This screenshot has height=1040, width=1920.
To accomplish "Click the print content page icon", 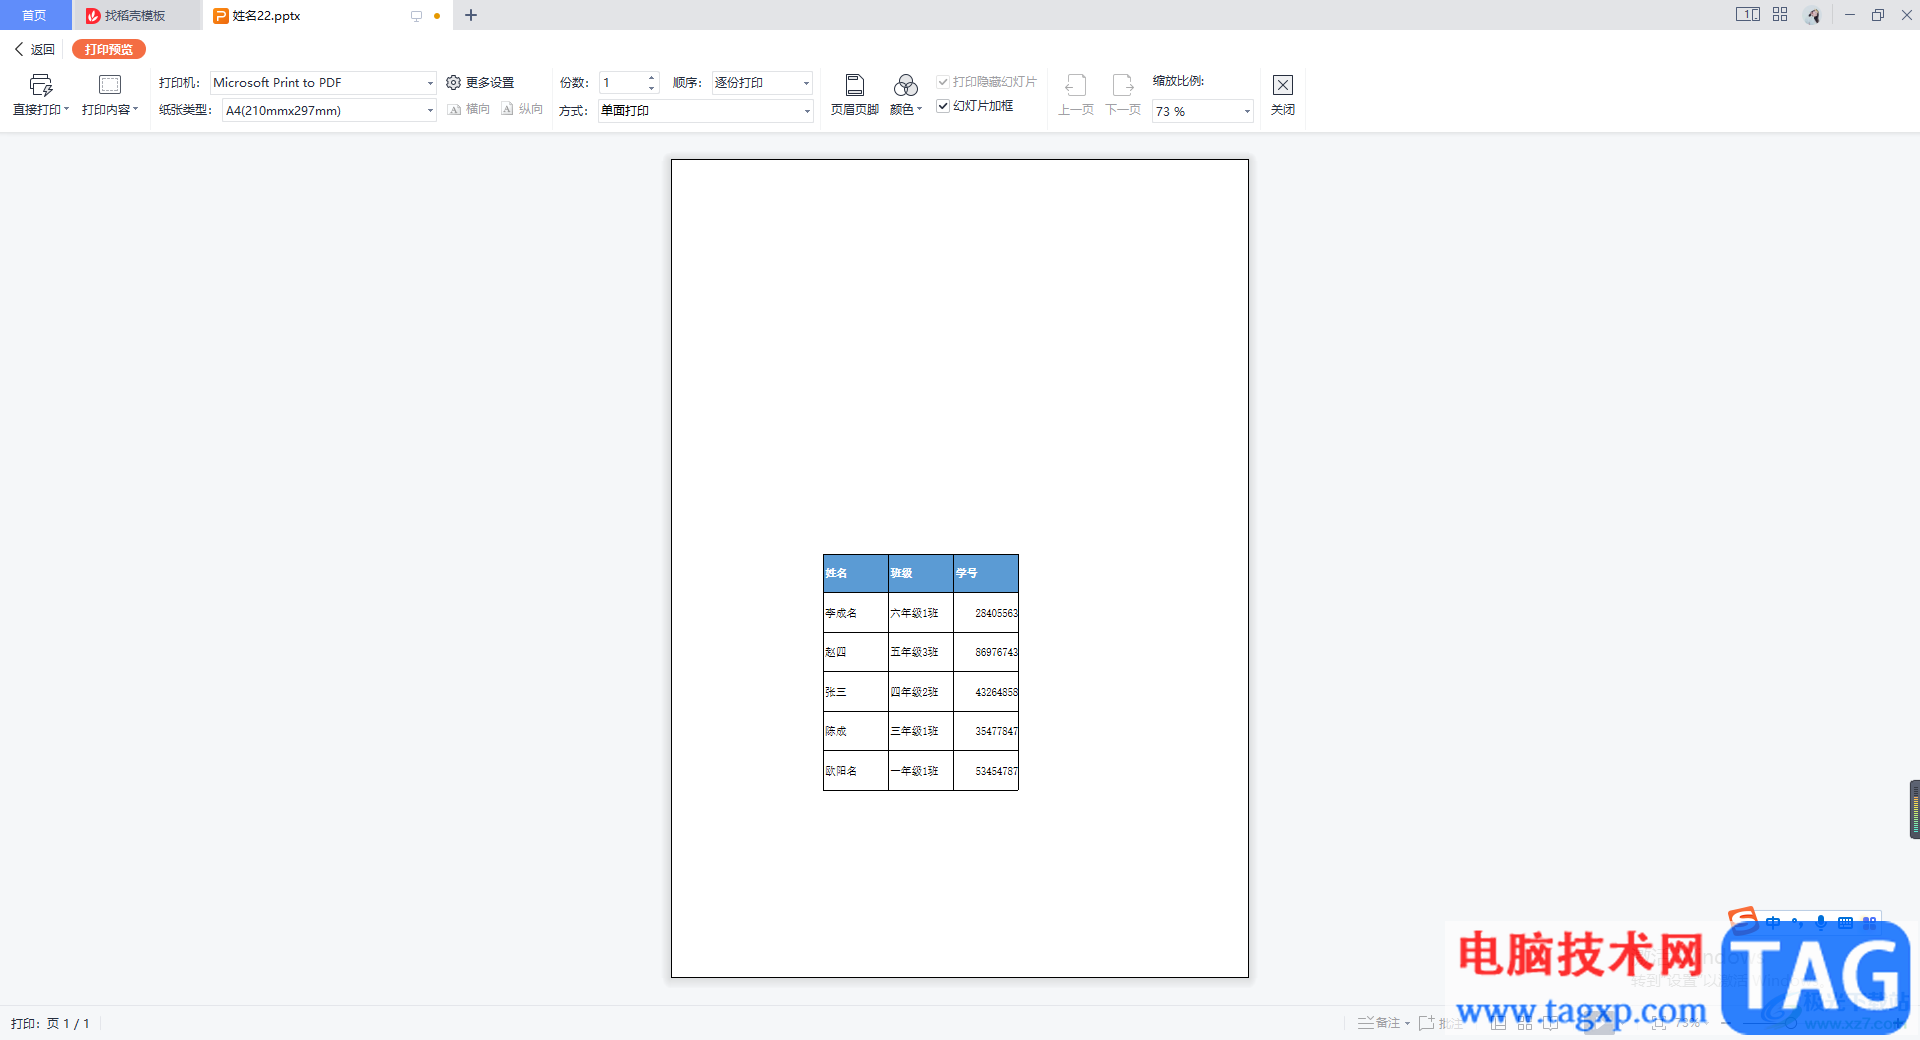I will pyautogui.click(x=110, y=85).
